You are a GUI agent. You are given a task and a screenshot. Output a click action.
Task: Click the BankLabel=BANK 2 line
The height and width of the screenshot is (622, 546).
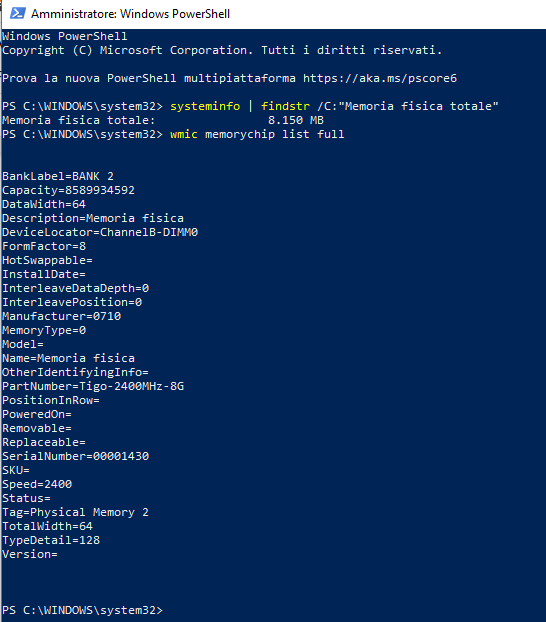(x=58, y=176)
